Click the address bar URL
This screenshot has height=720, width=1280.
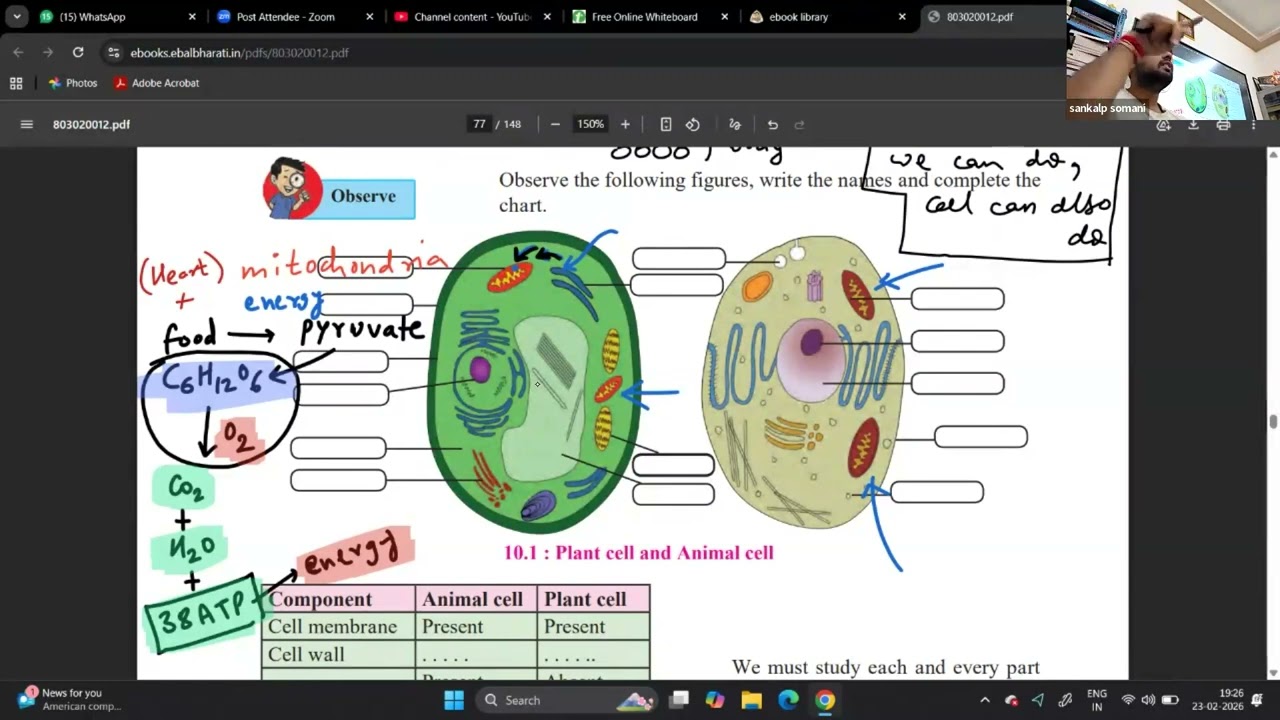click(x=240, y=52)
